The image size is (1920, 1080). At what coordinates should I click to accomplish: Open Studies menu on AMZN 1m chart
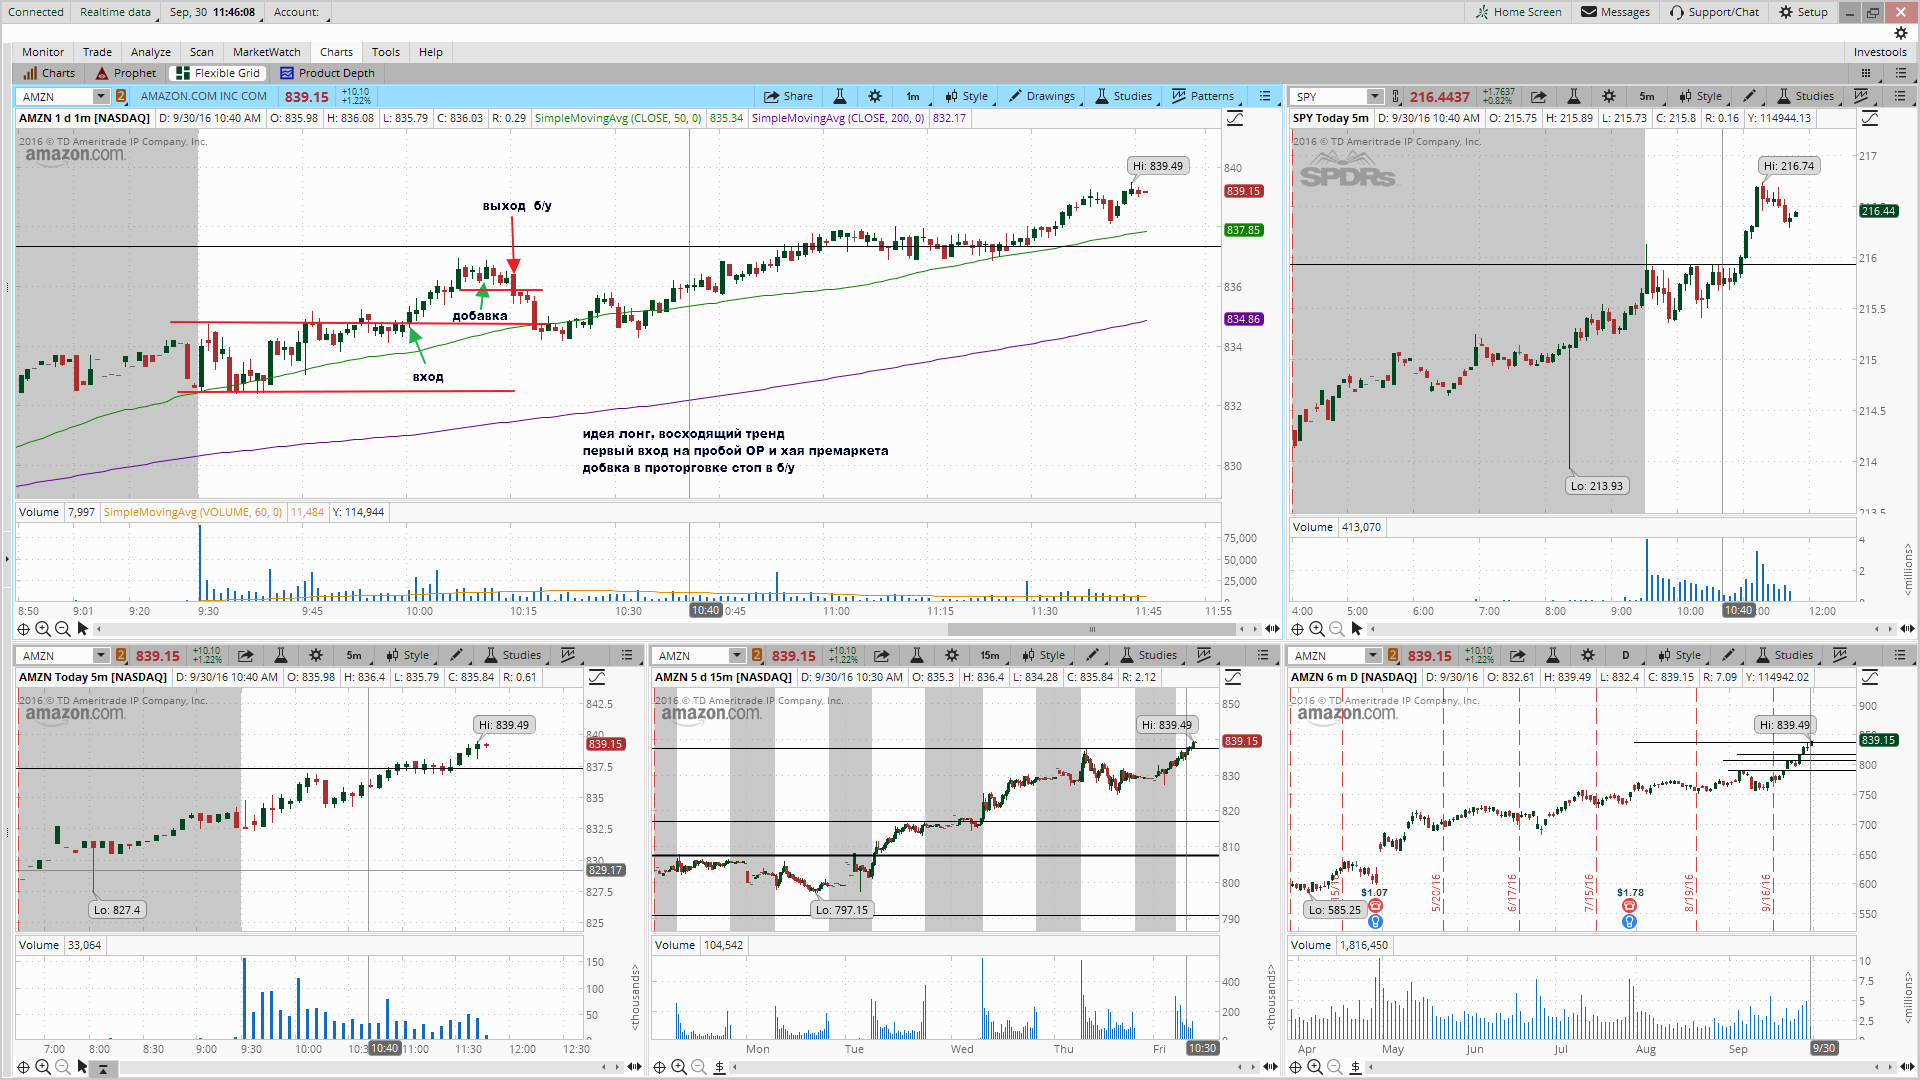[1124, 96]
